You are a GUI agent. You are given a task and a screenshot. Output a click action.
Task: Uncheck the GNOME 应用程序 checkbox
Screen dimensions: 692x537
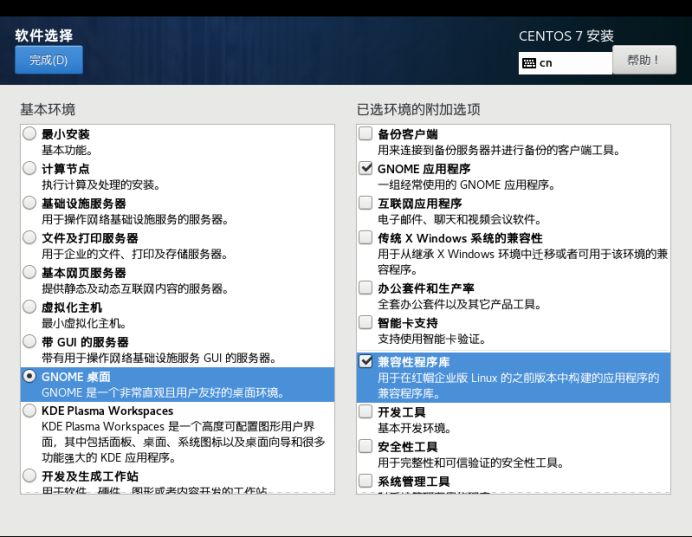click(366, 169)
